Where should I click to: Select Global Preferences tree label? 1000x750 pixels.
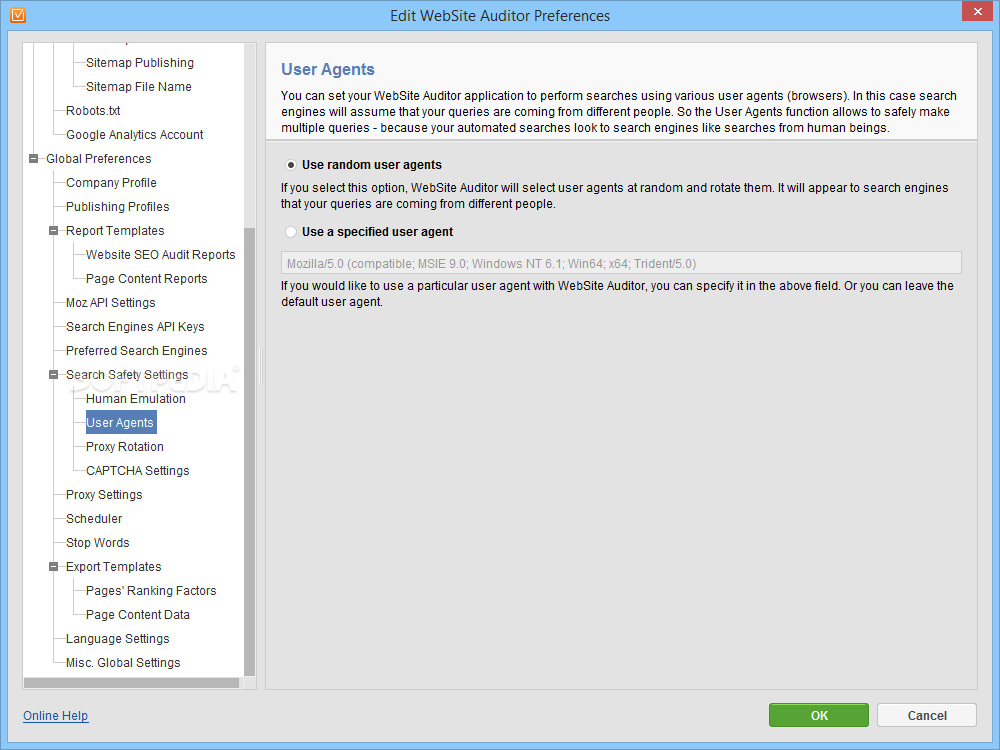tap(99, 159)
